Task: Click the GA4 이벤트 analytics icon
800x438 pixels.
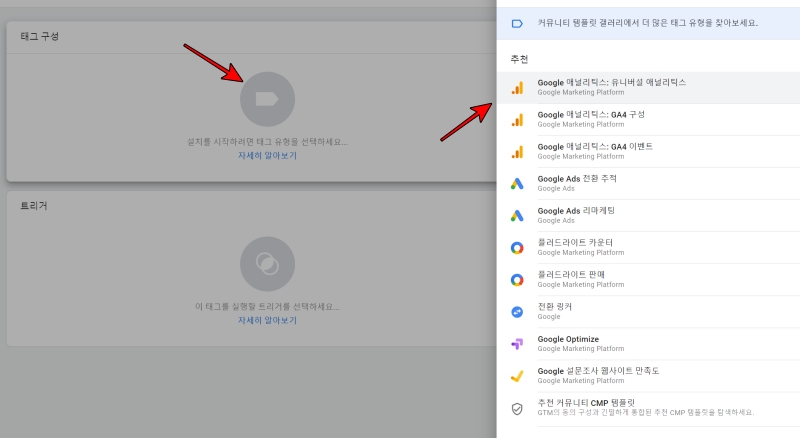Action: click(517, 152)
